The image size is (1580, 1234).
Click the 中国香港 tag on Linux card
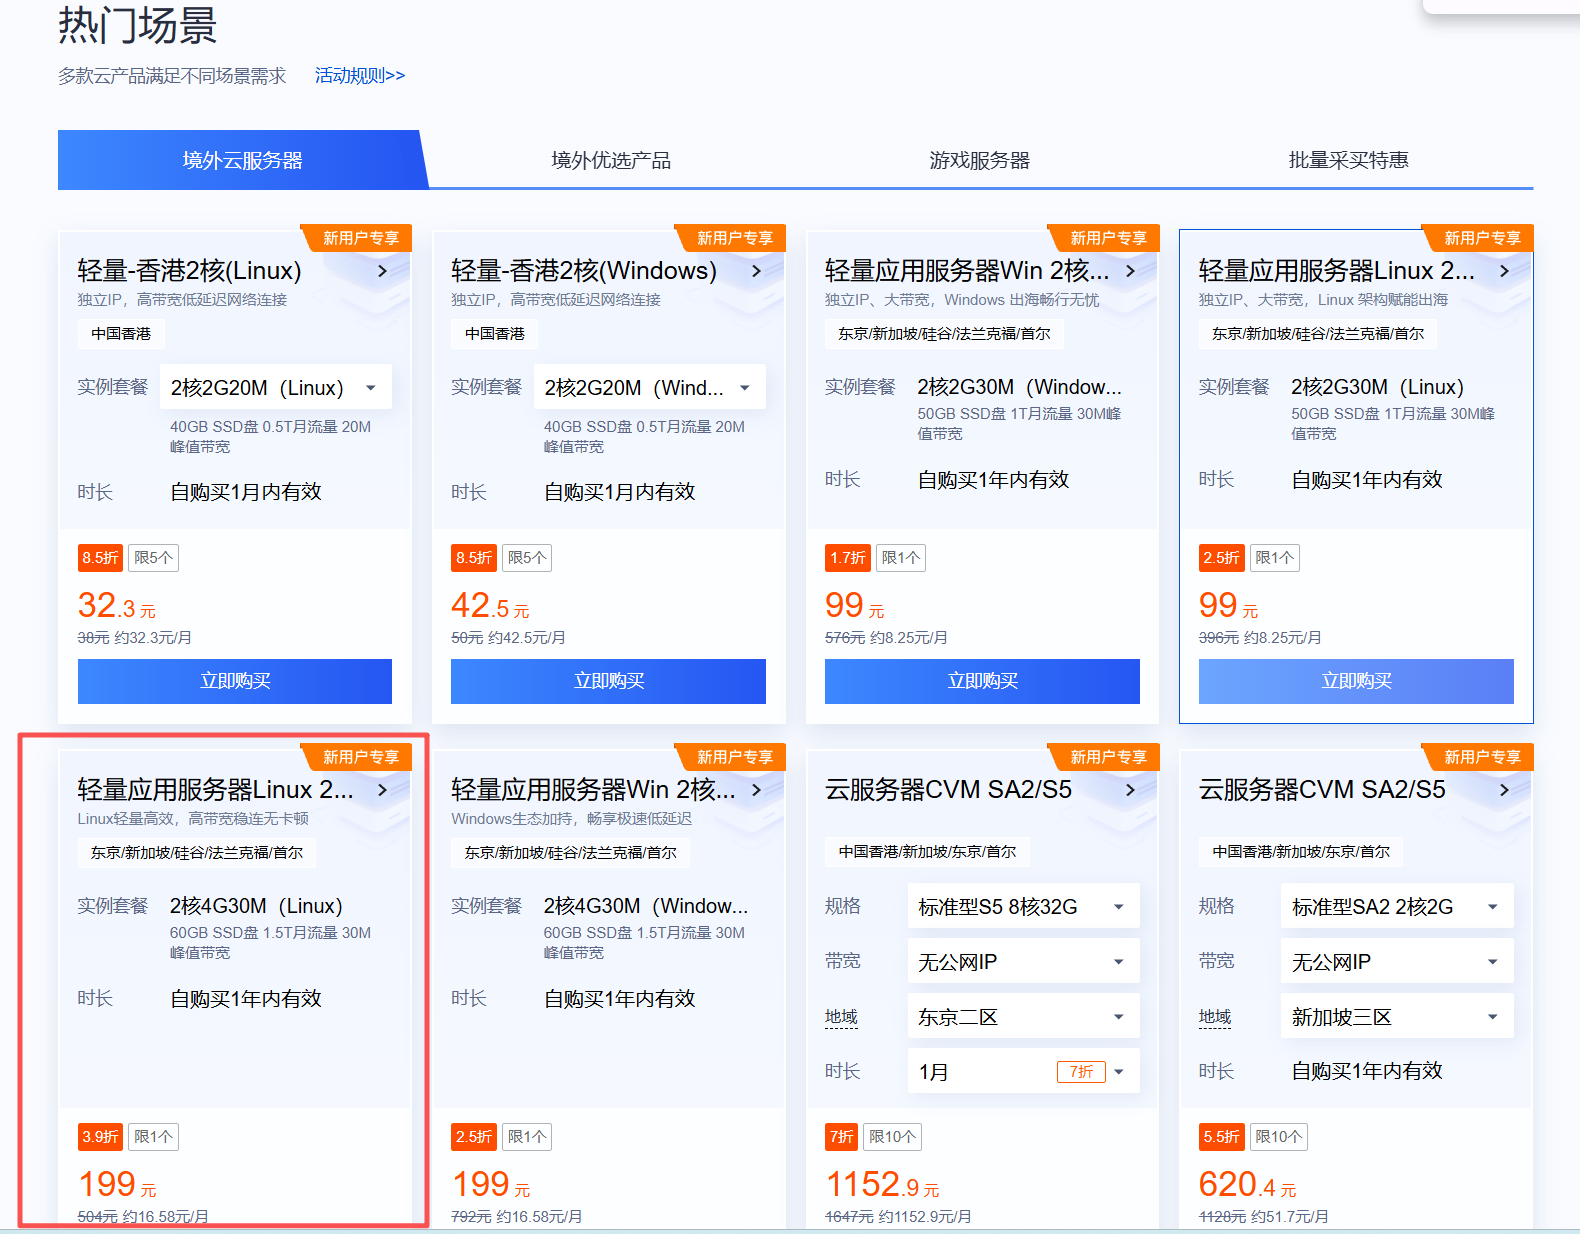point(121,334)
